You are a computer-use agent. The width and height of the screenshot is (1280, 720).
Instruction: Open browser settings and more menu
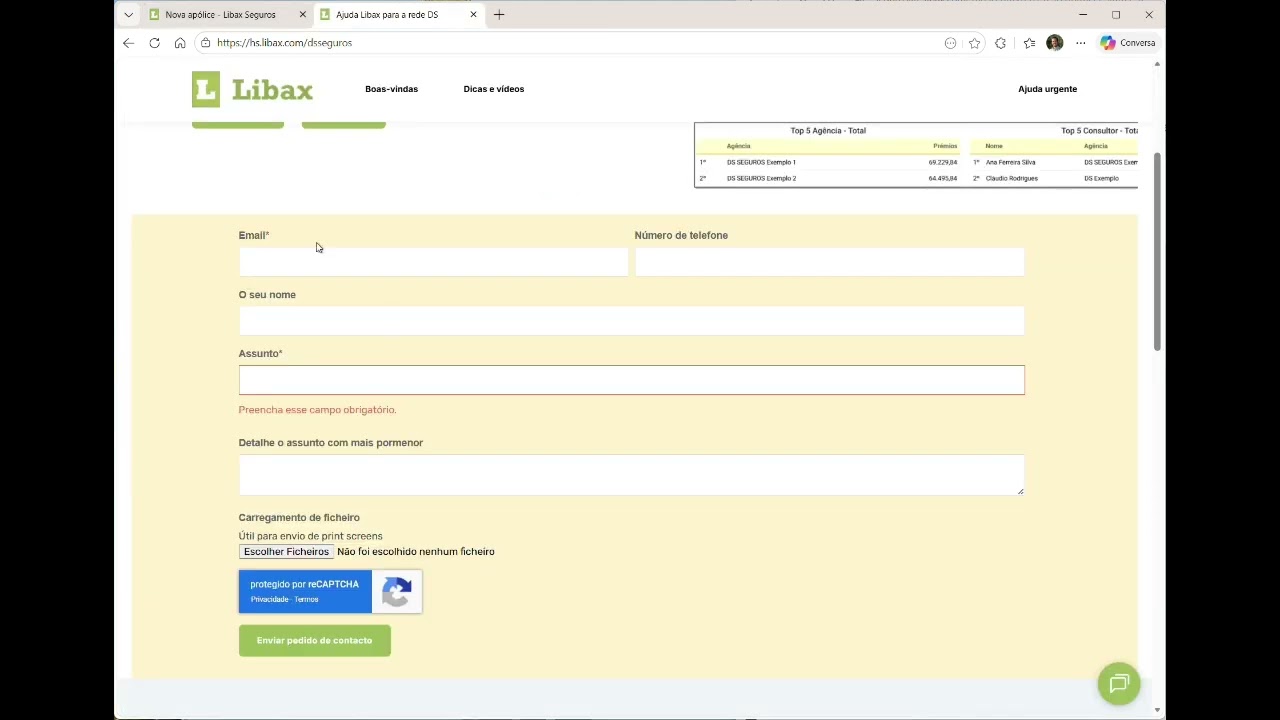[1080, 43]
